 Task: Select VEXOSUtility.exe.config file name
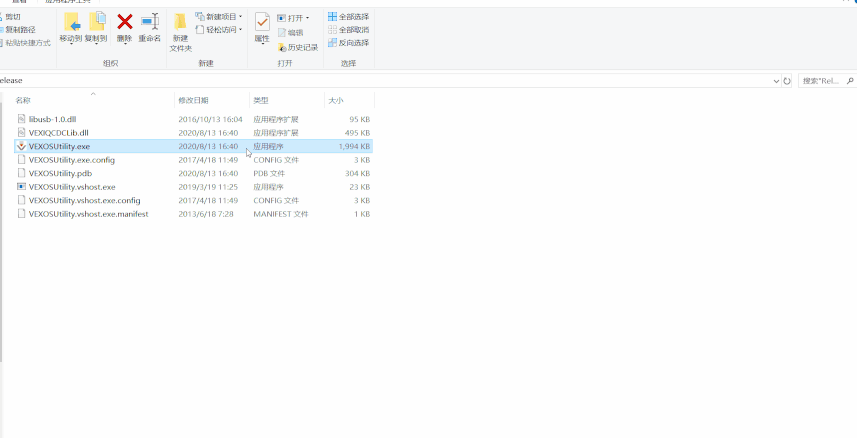click(x=72, y=160)
